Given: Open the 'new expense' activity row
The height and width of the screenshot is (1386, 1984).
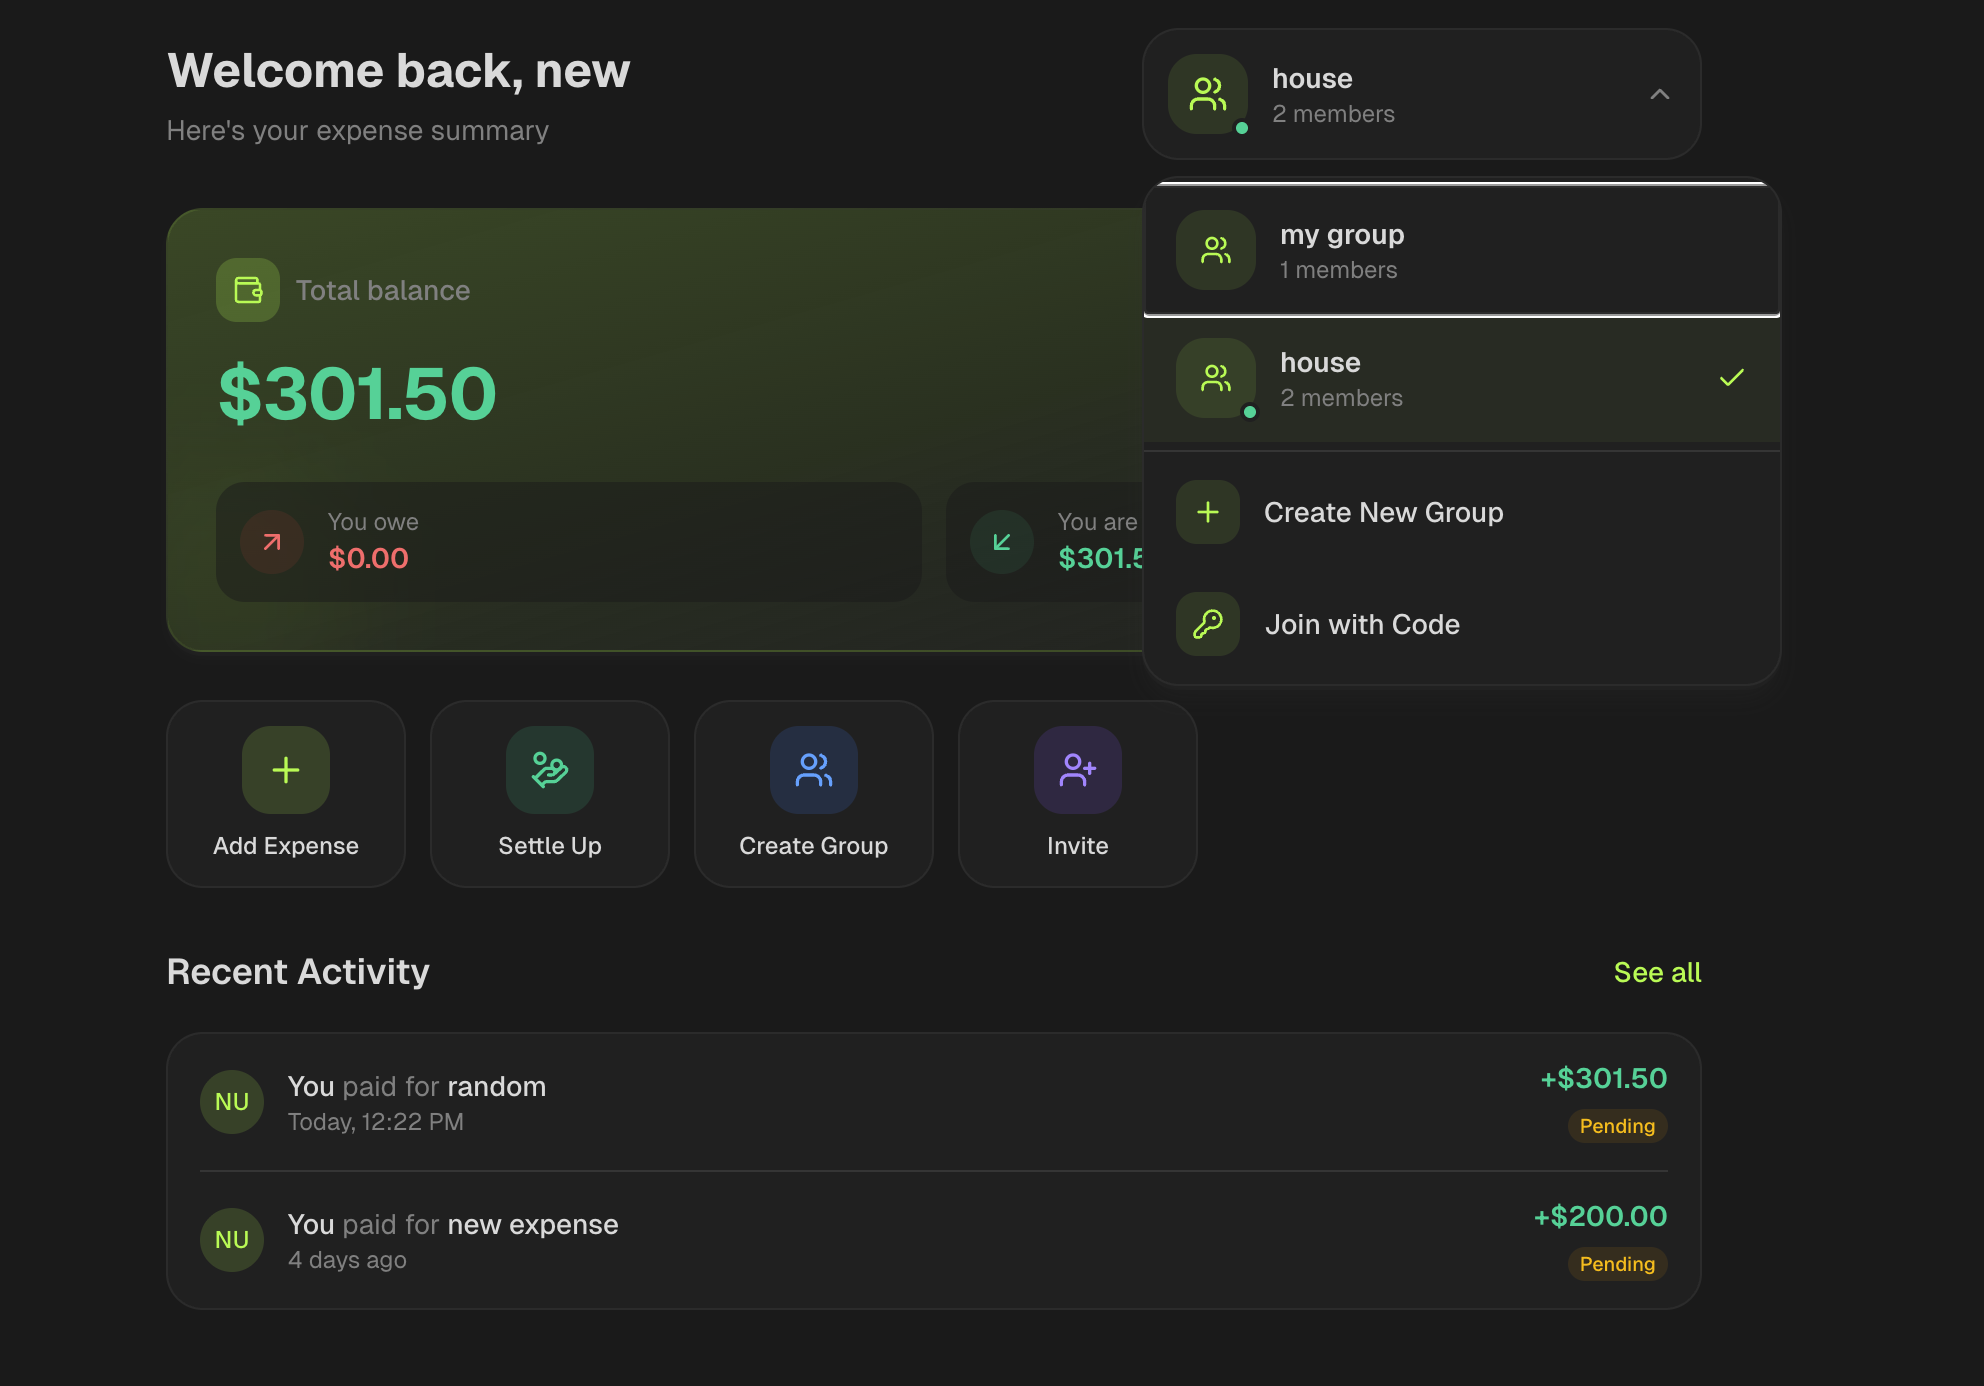Looking at the screenshot, I should click(934, 1240).
